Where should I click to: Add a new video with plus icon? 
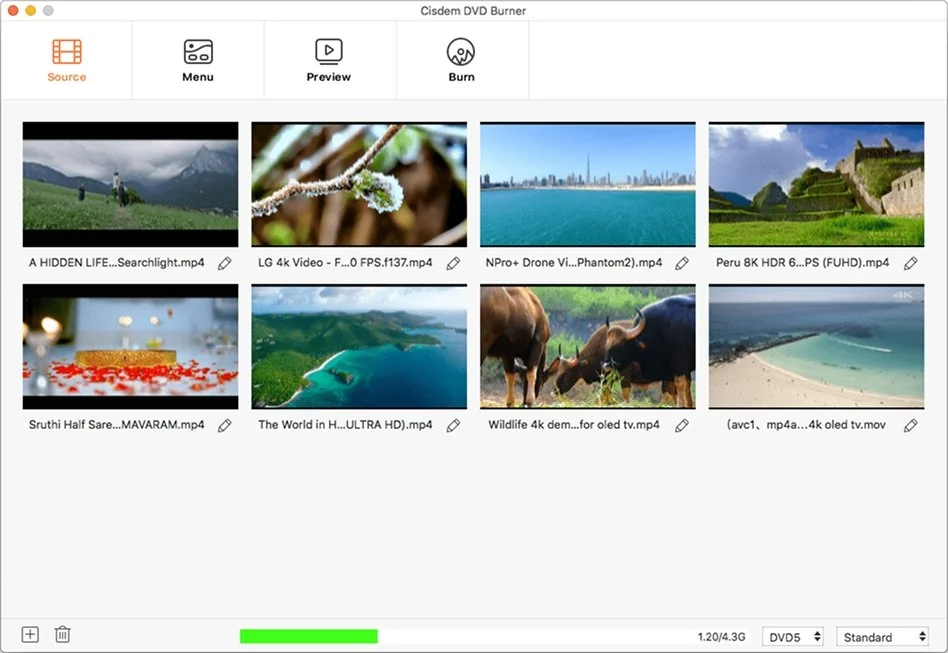click(30, 635)
